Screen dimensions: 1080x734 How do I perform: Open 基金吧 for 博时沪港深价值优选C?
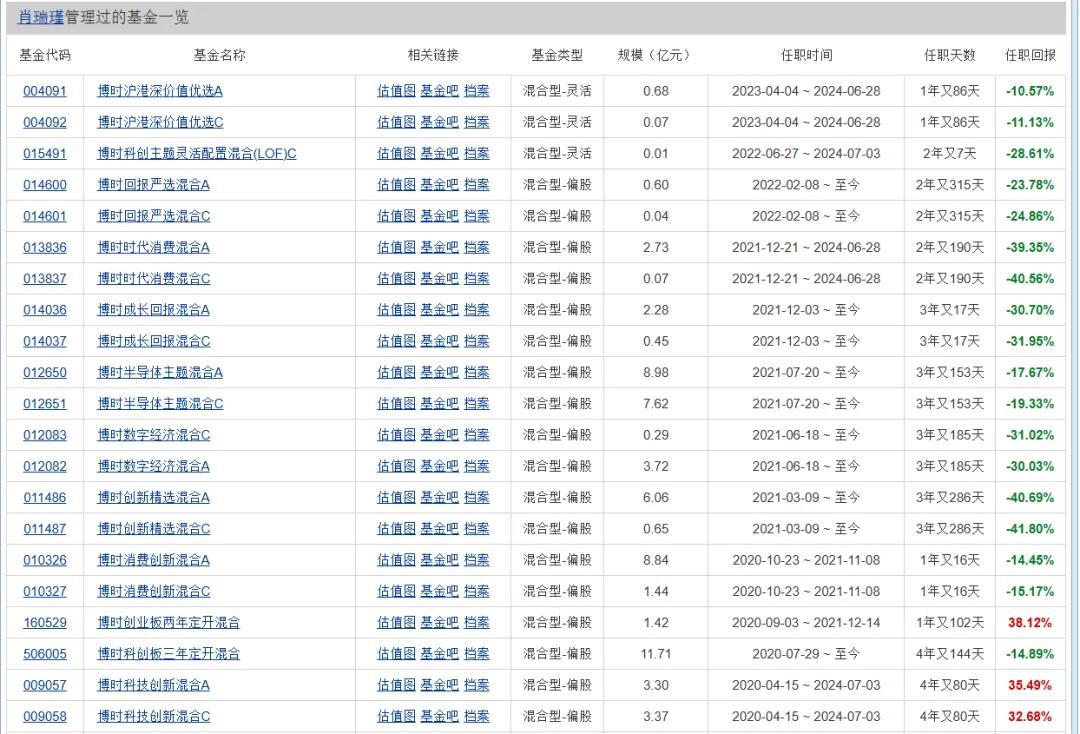pyautogui.click(x=439, y=123)
